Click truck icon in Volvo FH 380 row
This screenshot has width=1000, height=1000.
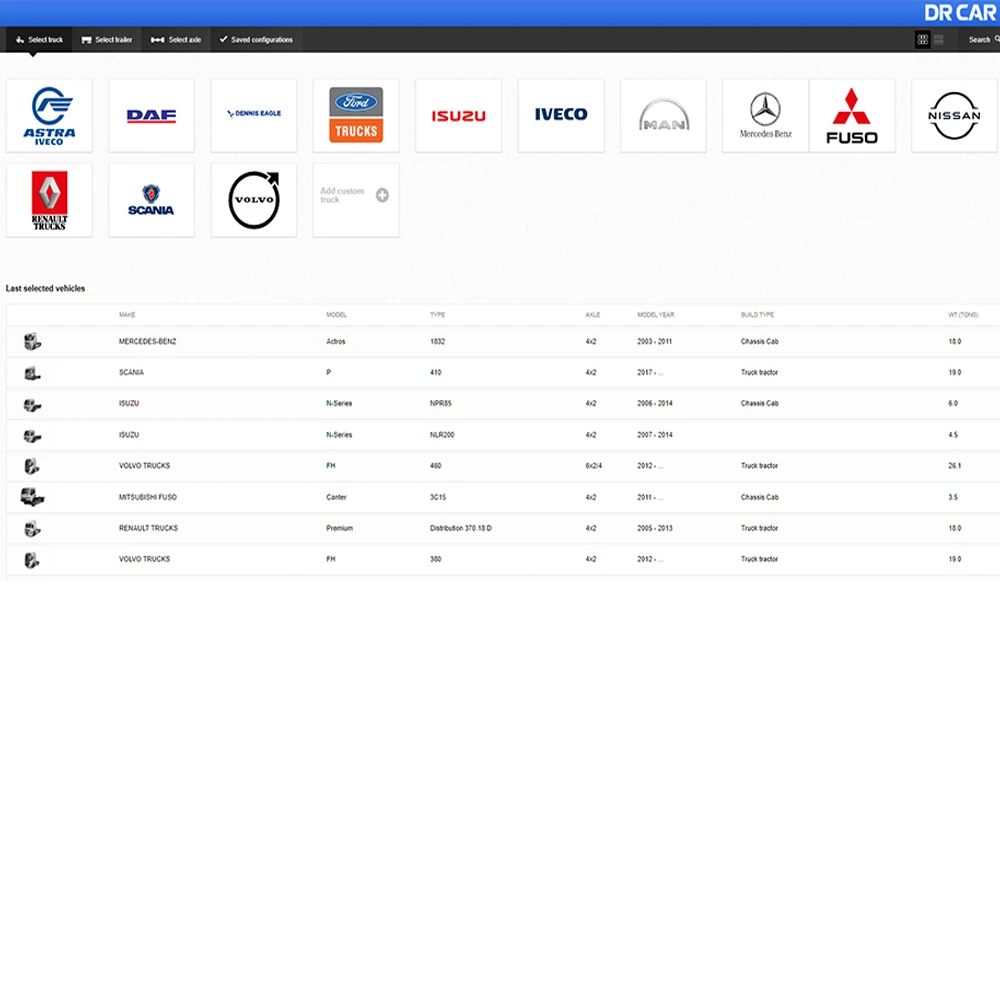pos(32,560)
